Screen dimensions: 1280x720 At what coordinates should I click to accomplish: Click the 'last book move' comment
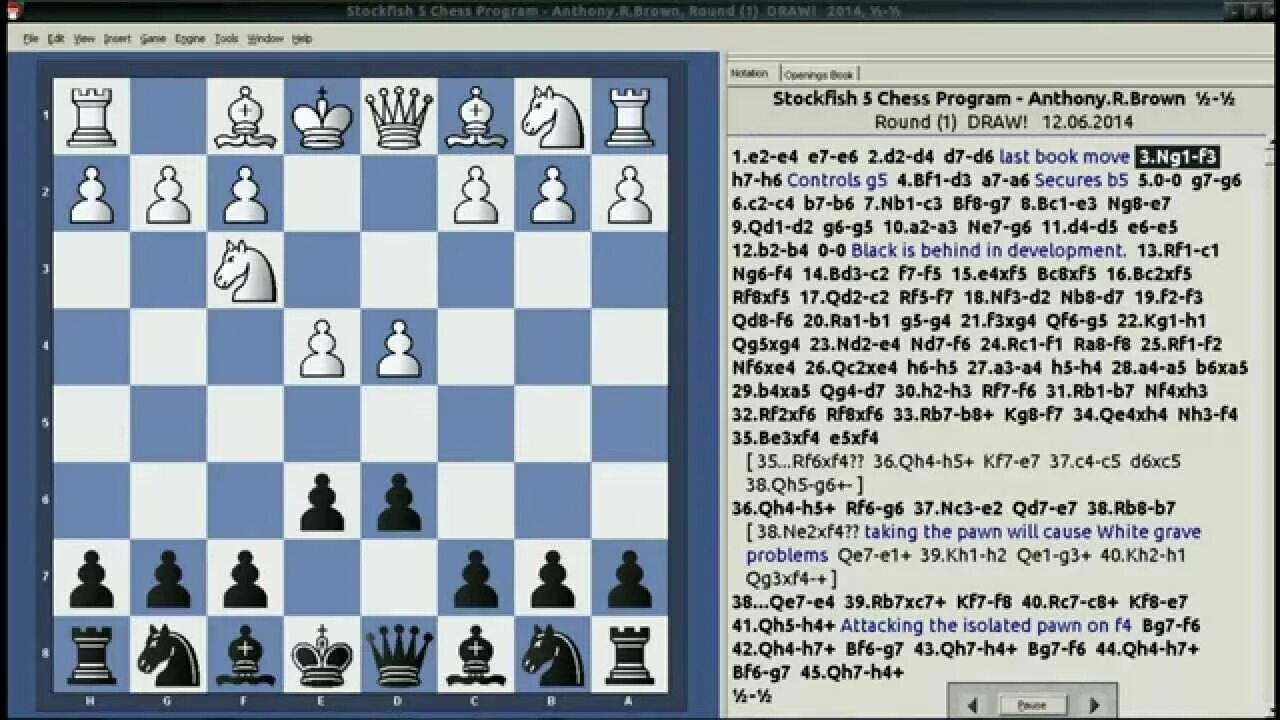[x=1064, y=157]
